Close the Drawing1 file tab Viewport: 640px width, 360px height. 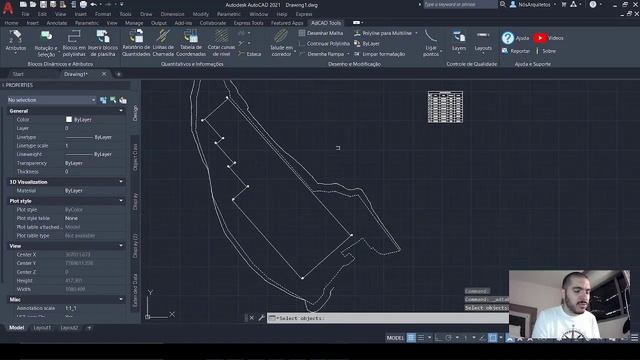click(x=104, y=74)
